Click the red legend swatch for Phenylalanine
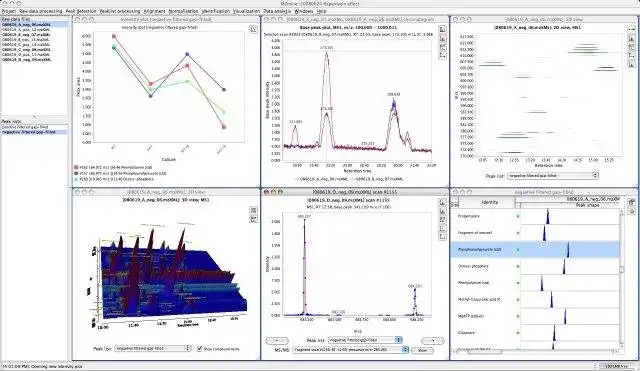This screenshot has height=371, width=640. (76, 168)
